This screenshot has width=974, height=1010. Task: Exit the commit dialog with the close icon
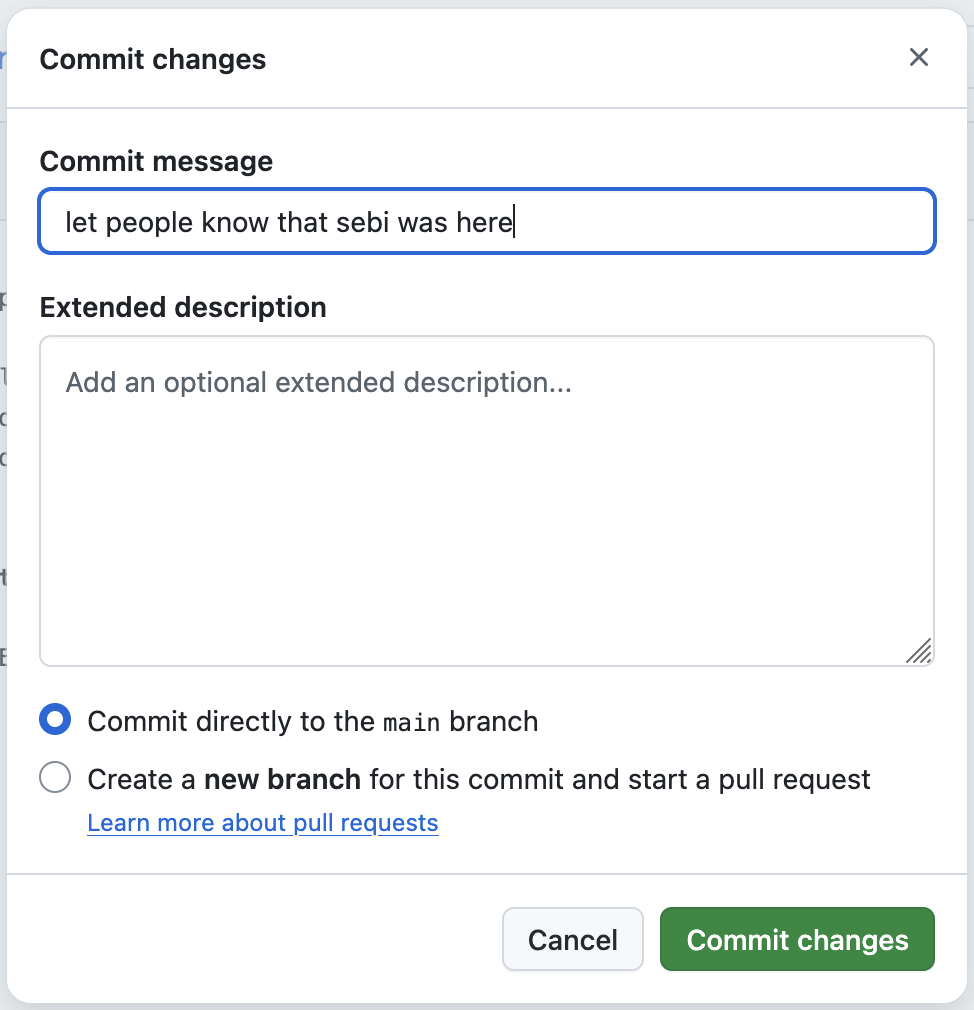(918, 57)
